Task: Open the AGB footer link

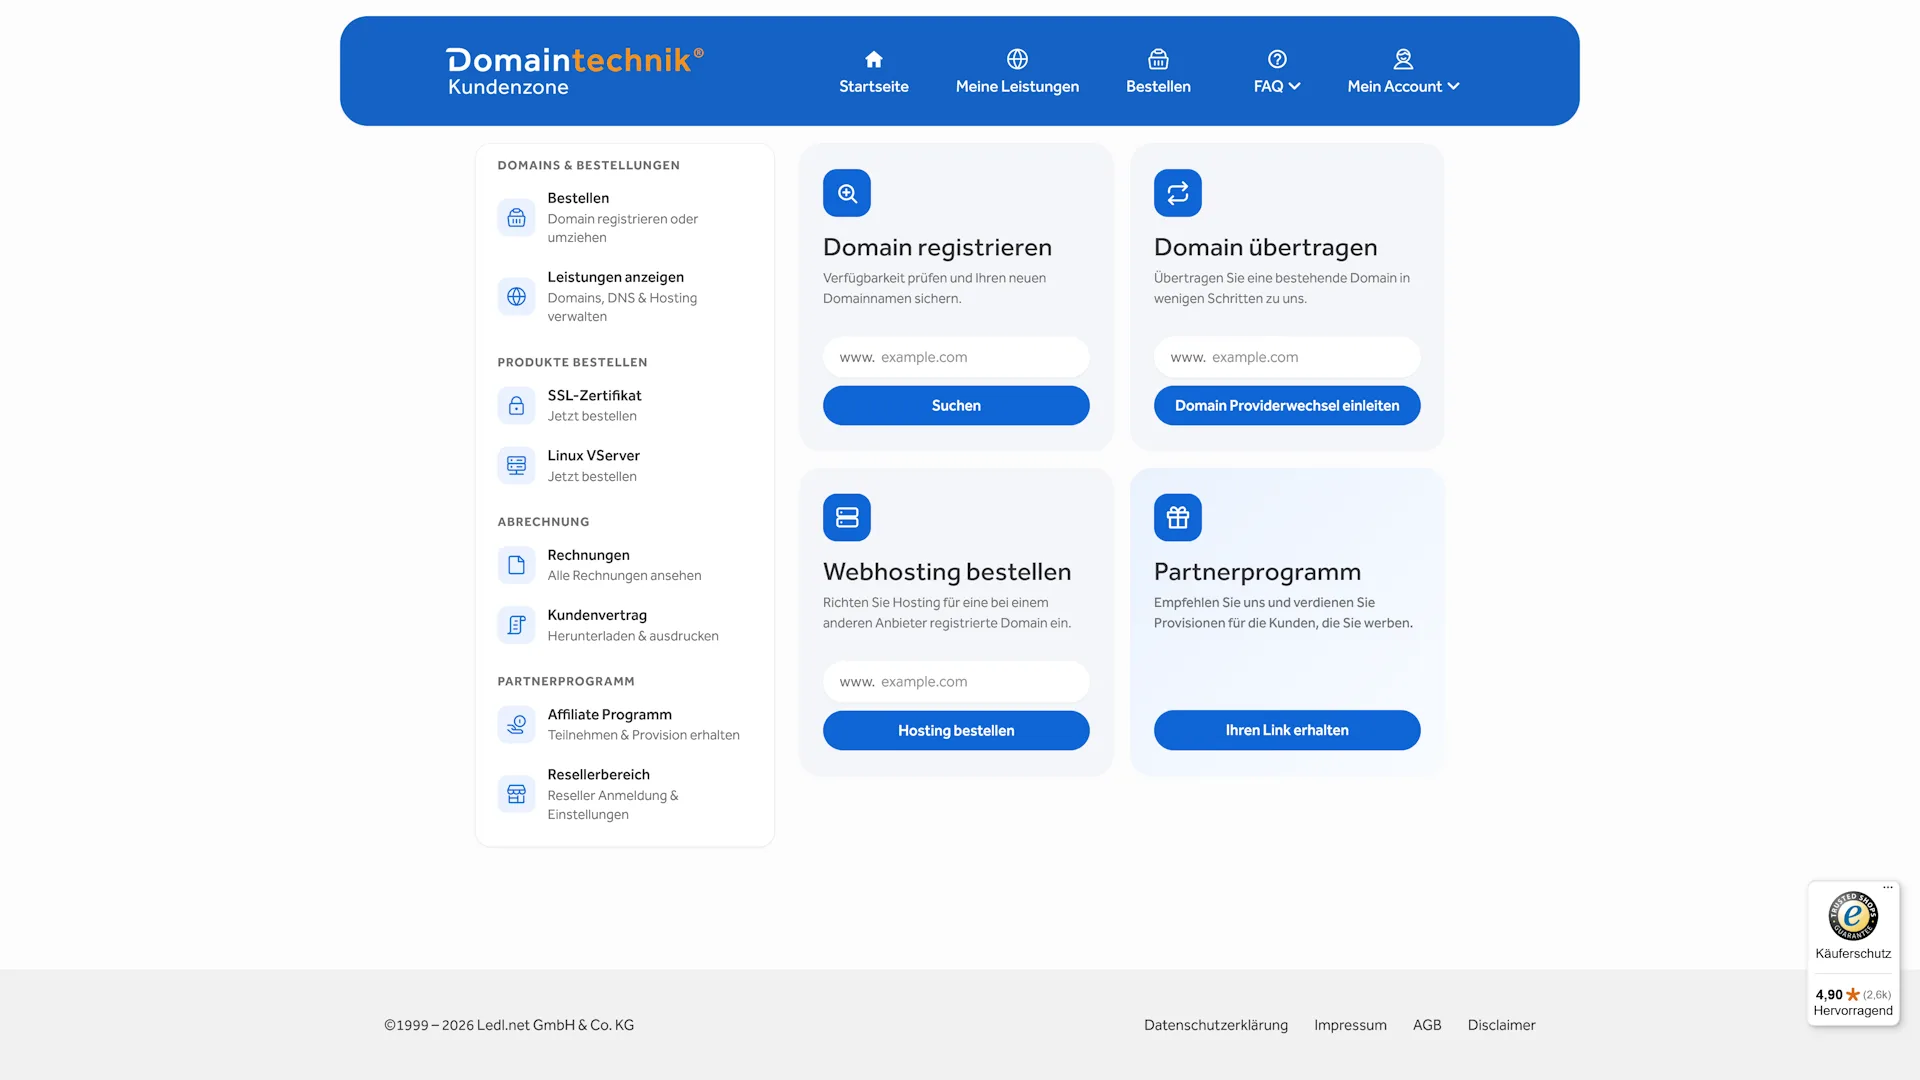Action: click(x=1427, y=1025)
